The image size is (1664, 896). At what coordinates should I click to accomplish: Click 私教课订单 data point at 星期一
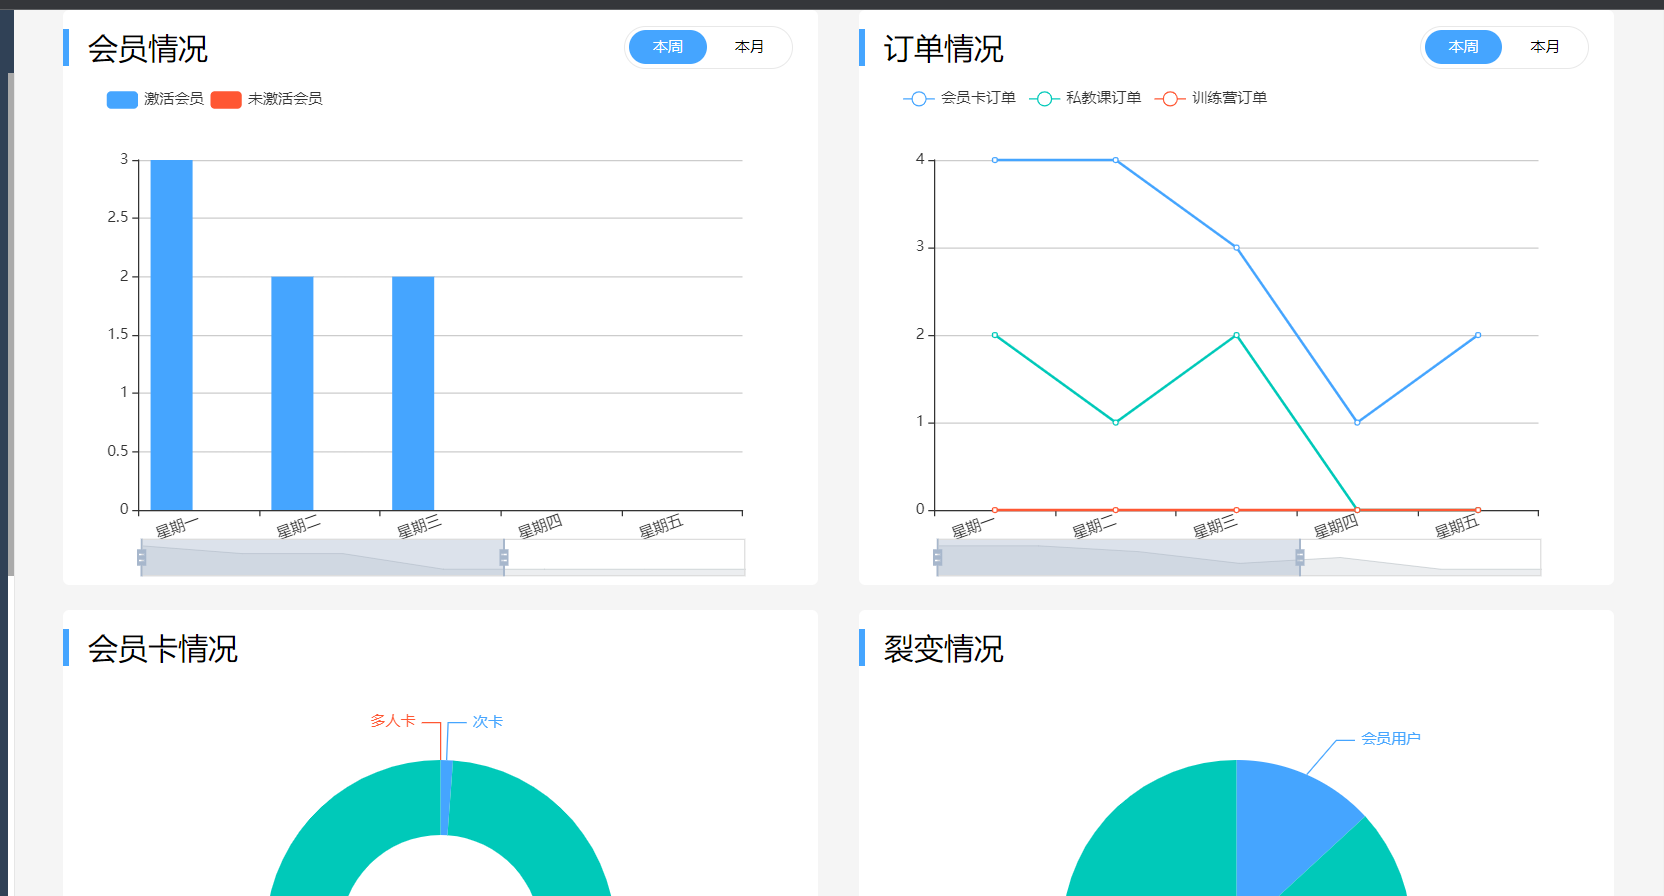coord(995,335)
